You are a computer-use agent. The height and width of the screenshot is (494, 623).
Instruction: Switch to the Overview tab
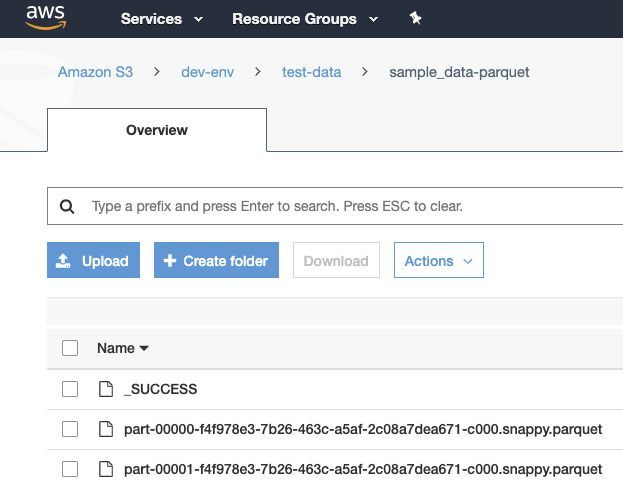click(x=156, y=130)
